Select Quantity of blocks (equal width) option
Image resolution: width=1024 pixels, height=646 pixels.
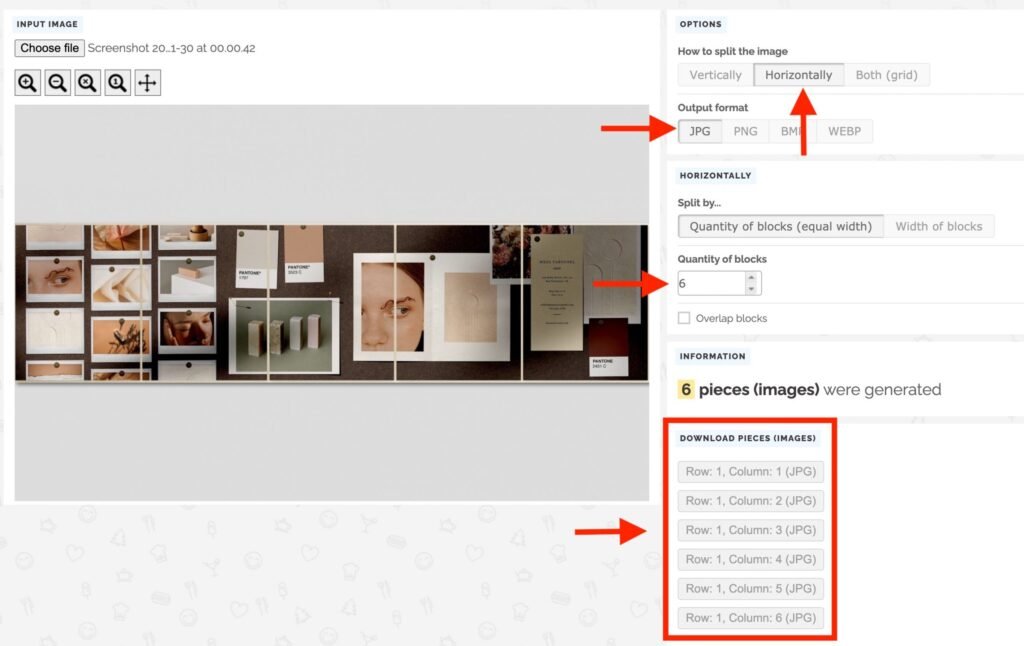(x=780, y=226)
